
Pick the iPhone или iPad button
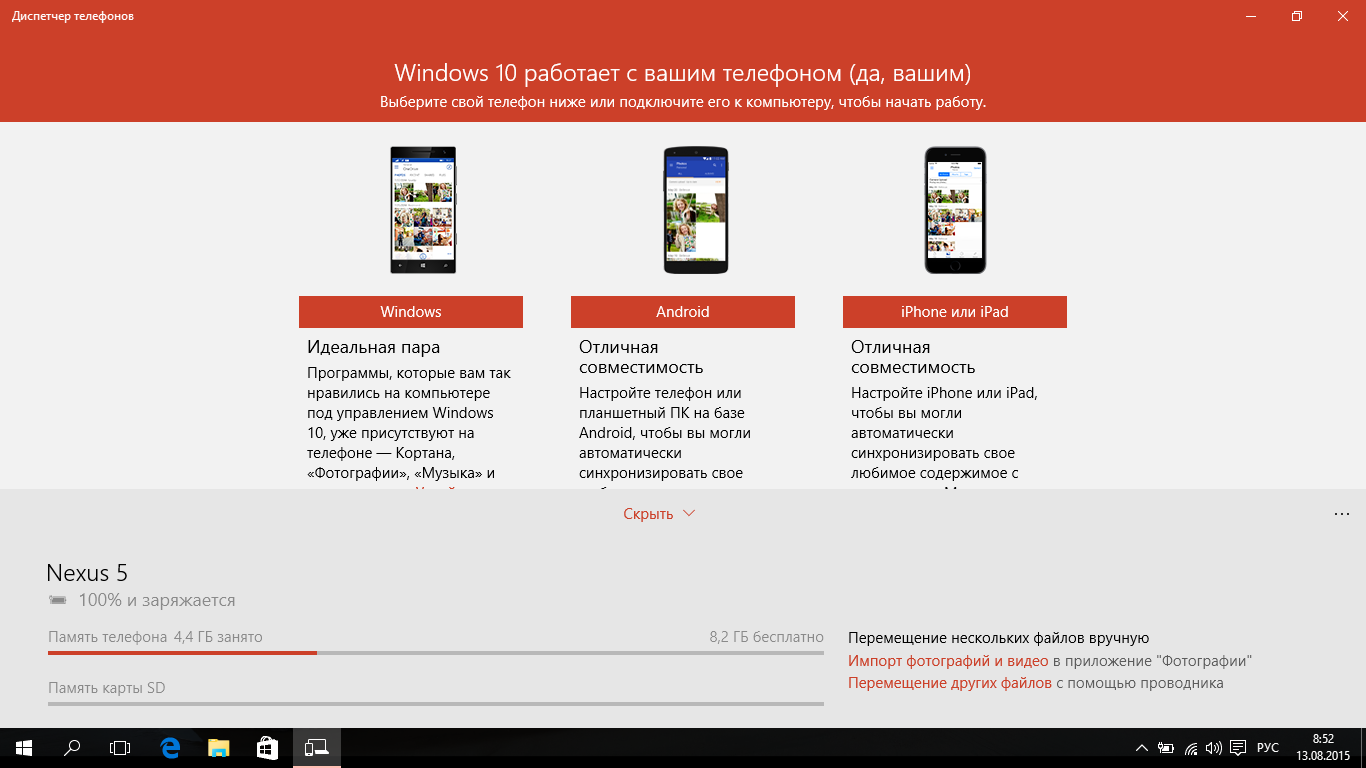955,312
